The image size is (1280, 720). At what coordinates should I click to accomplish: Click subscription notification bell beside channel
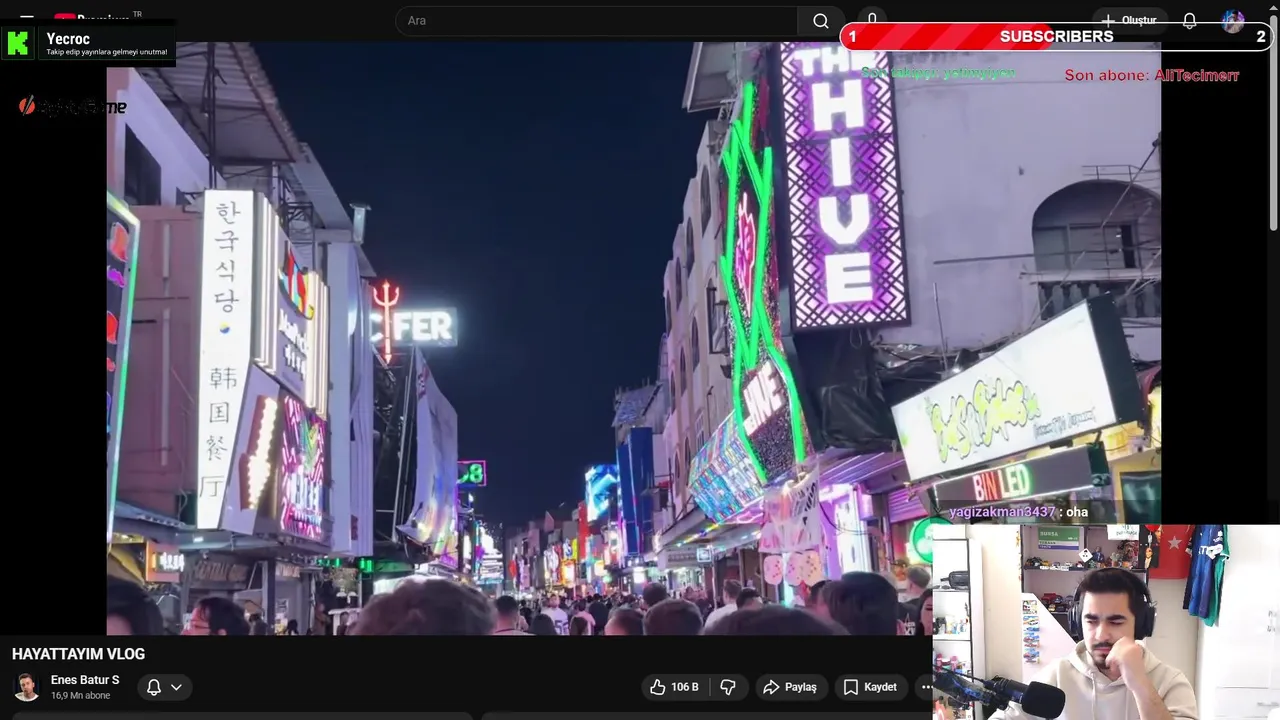pos(154,687)
